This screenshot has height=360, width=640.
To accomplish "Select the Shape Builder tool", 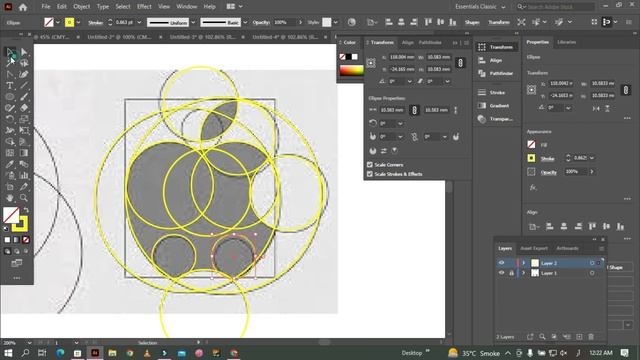I will click(10, 142).
